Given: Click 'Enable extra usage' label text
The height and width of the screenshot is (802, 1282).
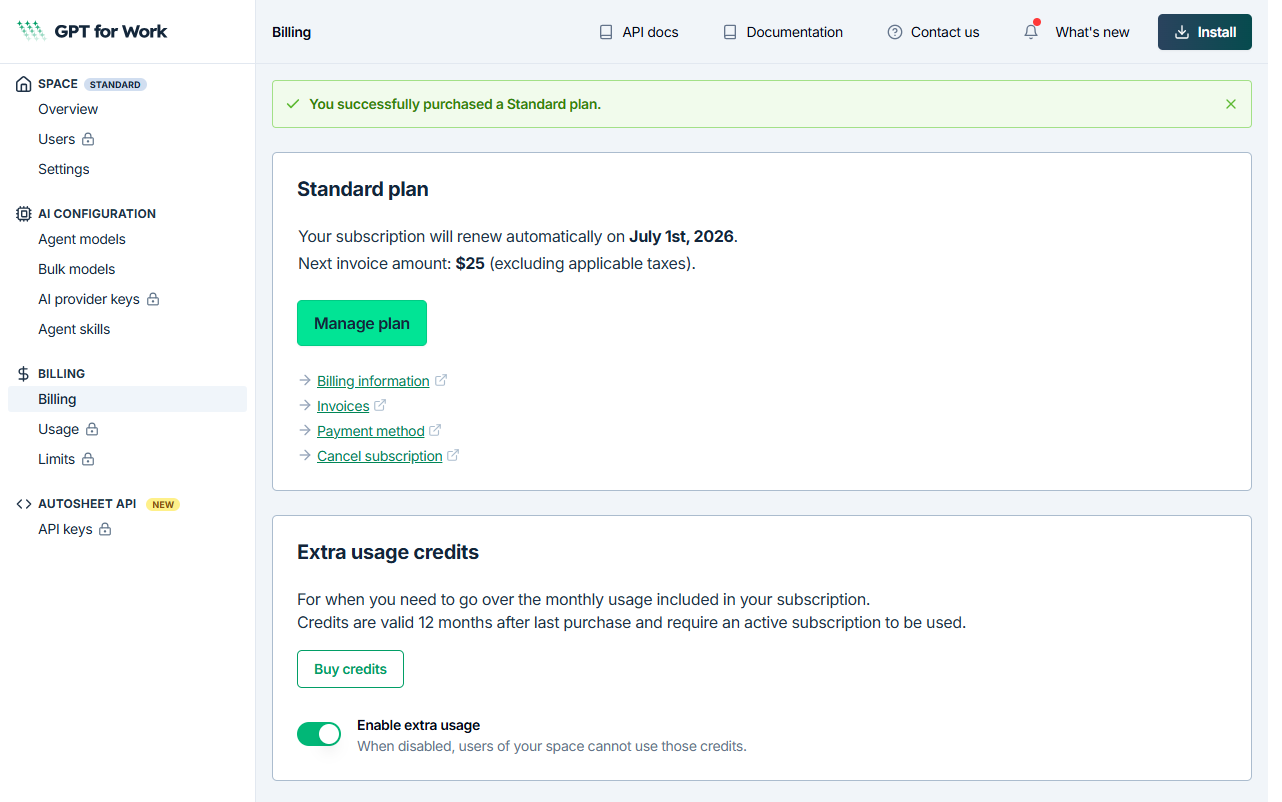Looking at the screenshot, I should pyautogui.click(x=418, y=725).
